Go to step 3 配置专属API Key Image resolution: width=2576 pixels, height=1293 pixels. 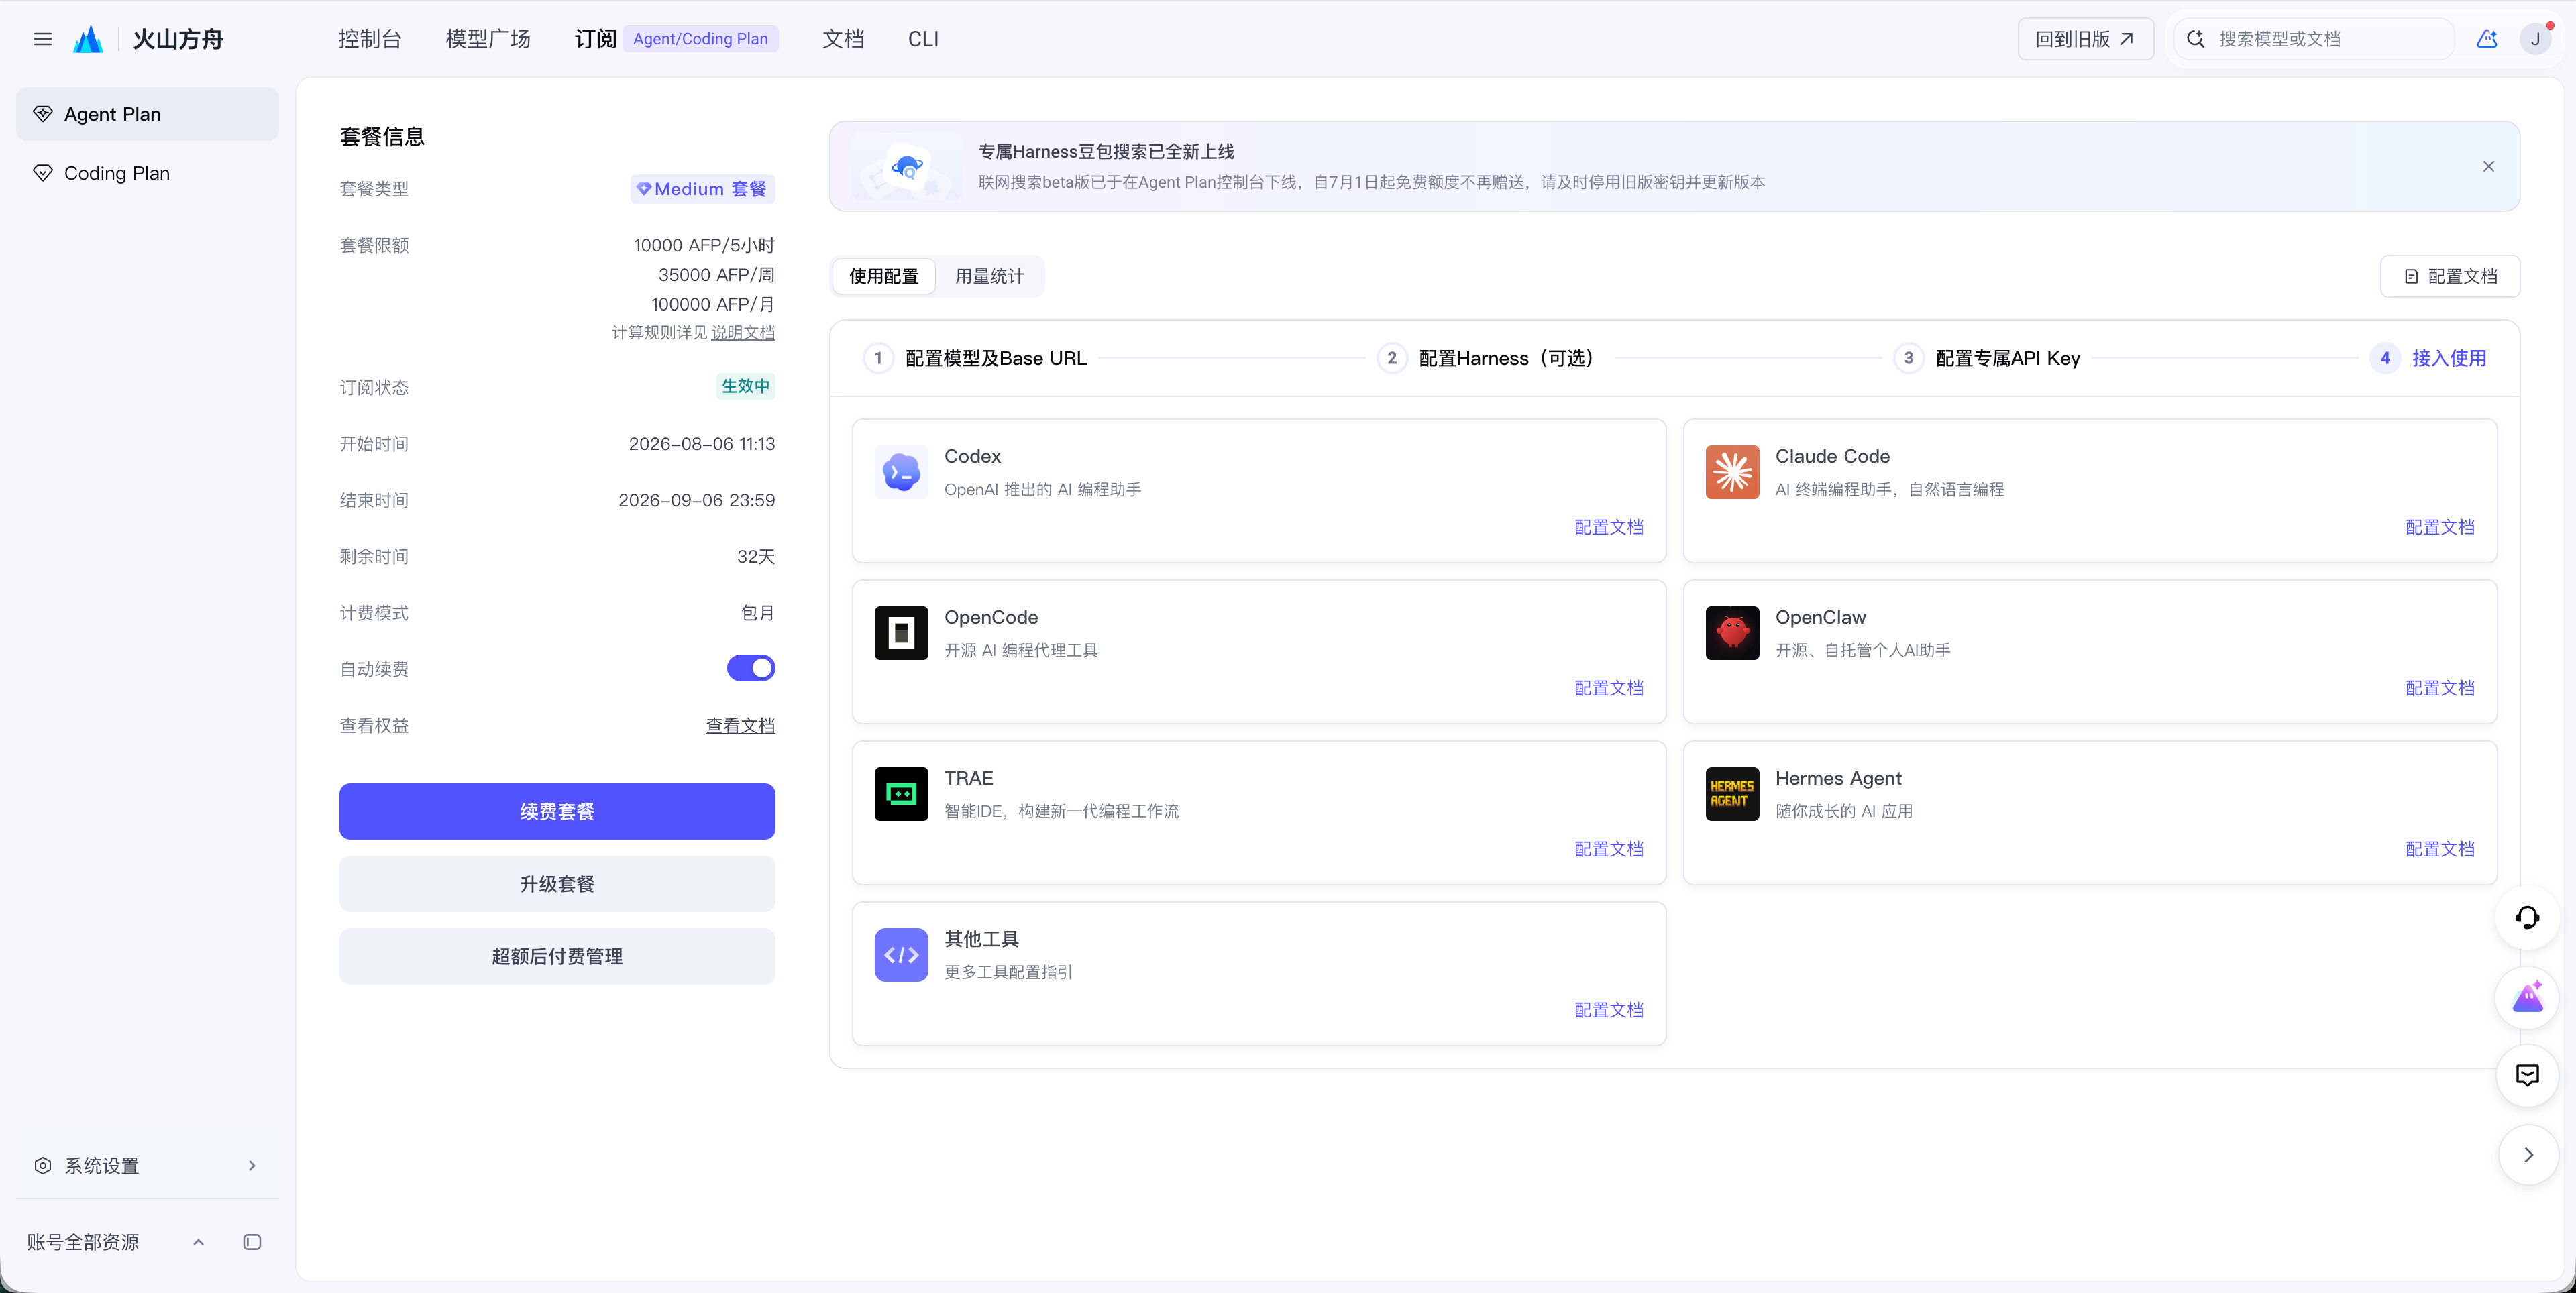click(x=1987, y=358)
